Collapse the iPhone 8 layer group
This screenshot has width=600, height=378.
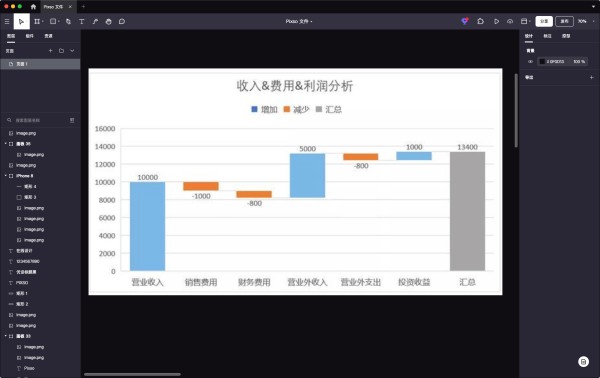click(x=5, y=176)
